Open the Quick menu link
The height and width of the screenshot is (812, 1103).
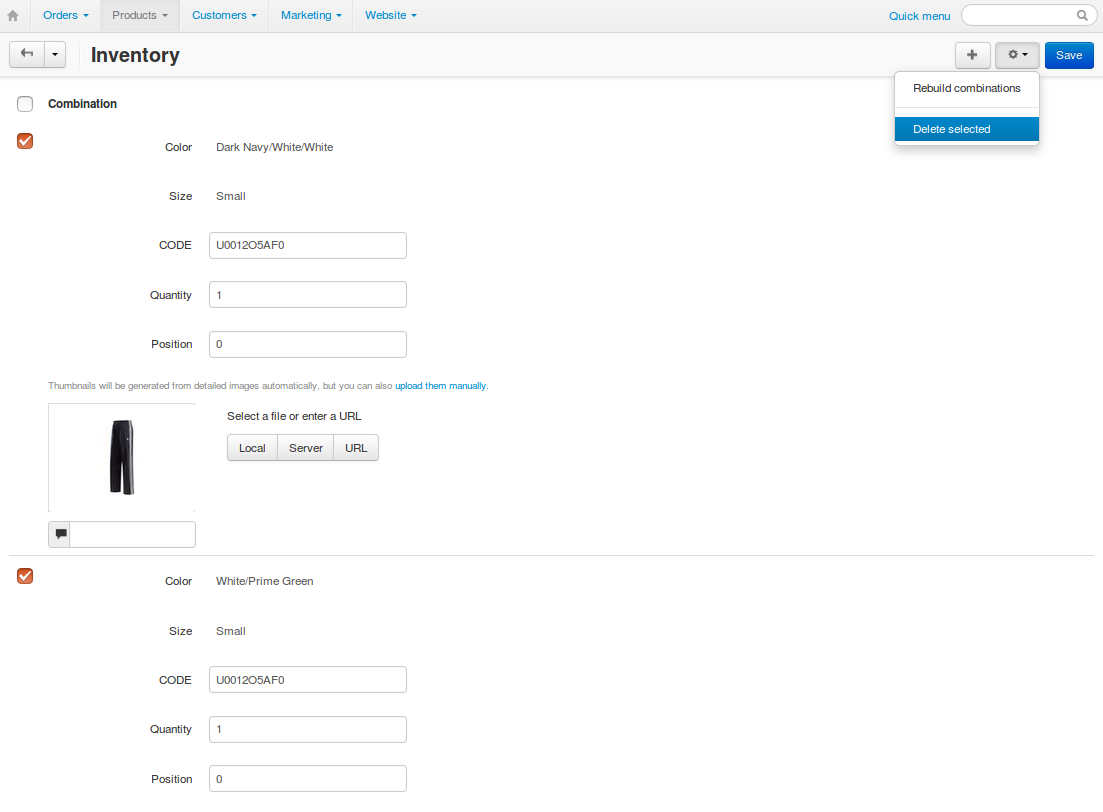click(919, 15)
